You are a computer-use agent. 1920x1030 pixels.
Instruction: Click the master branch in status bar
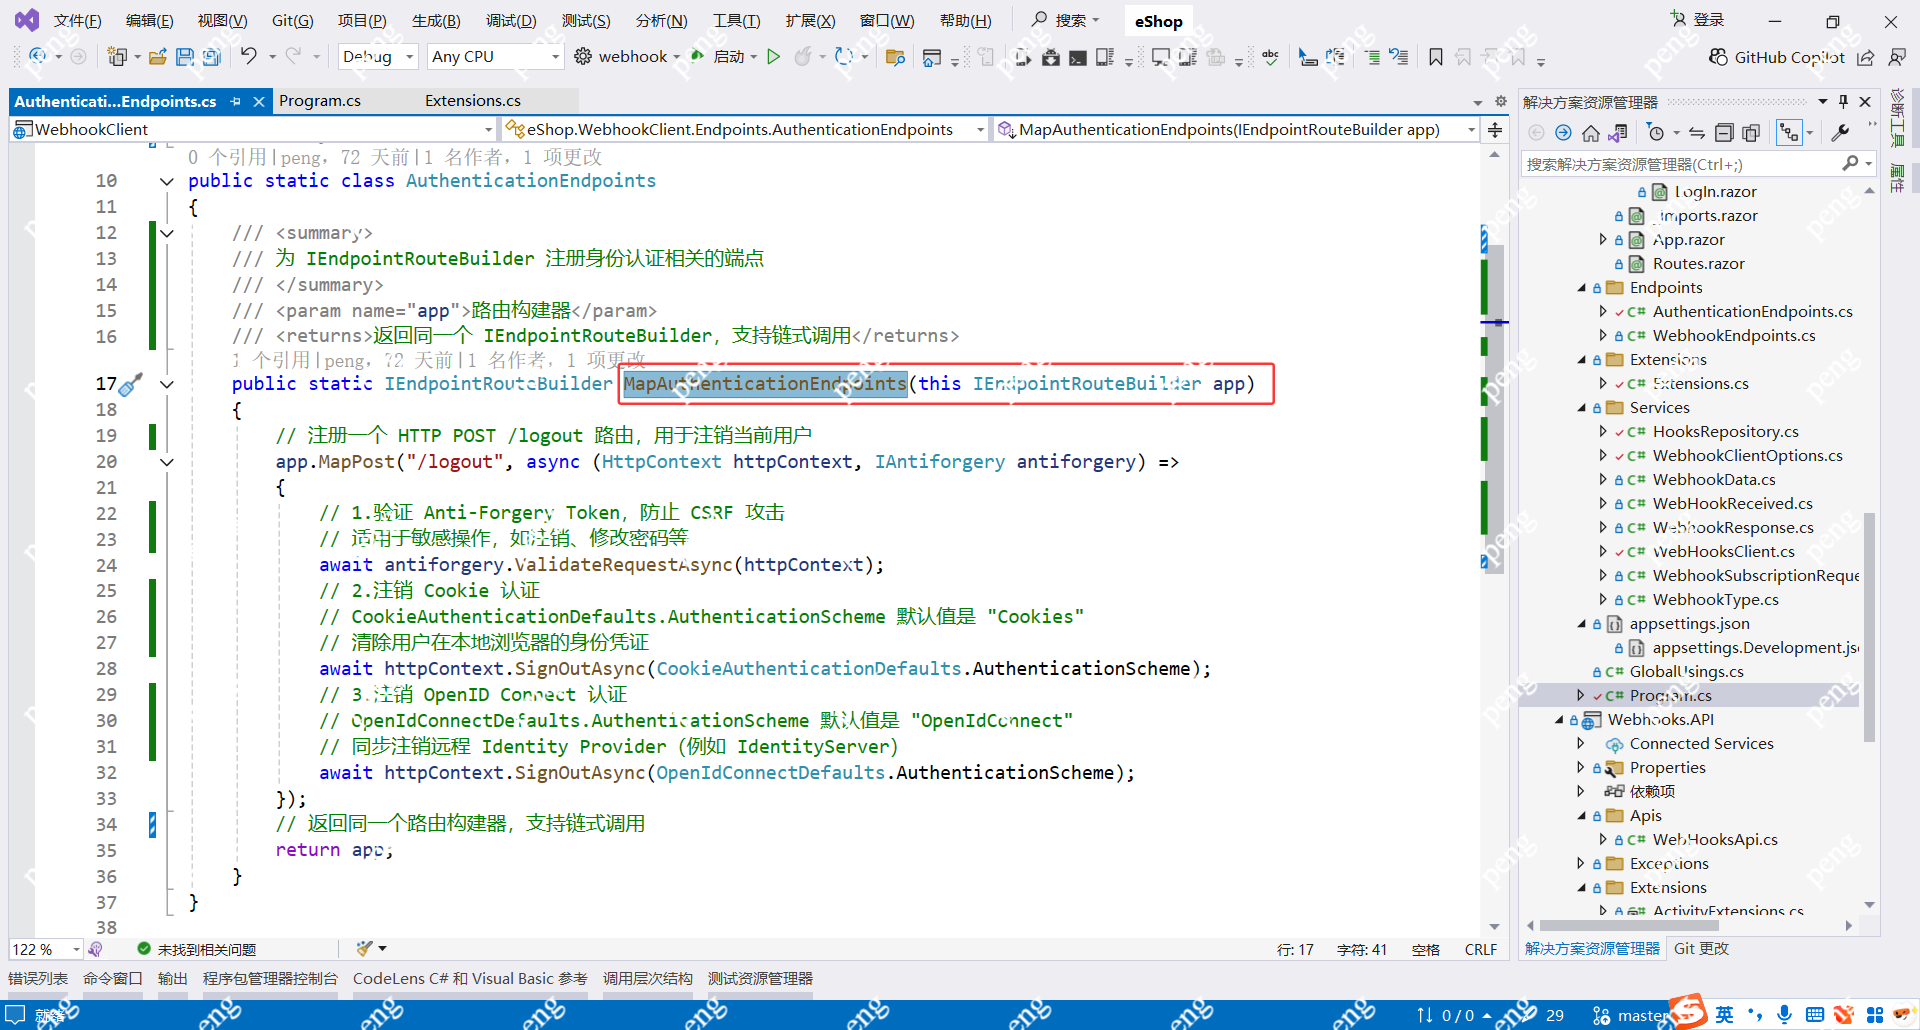click(1632, 1015)
